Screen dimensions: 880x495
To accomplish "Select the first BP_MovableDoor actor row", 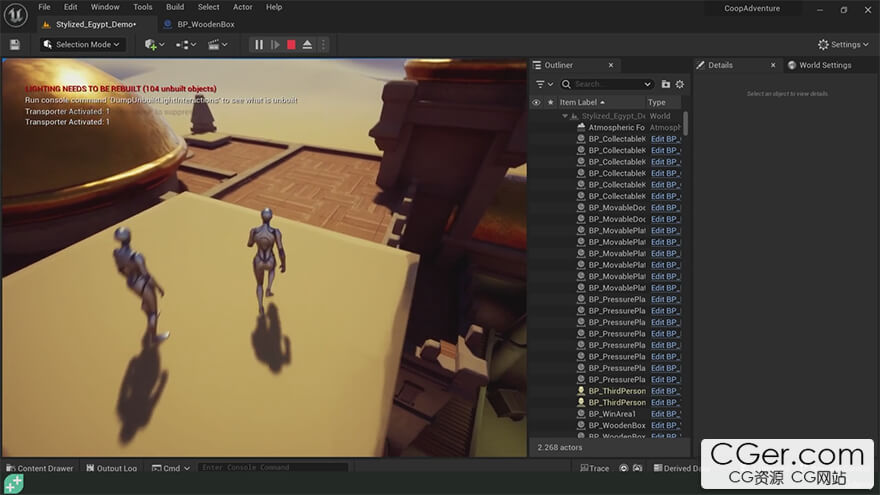I will pos(606,208).
